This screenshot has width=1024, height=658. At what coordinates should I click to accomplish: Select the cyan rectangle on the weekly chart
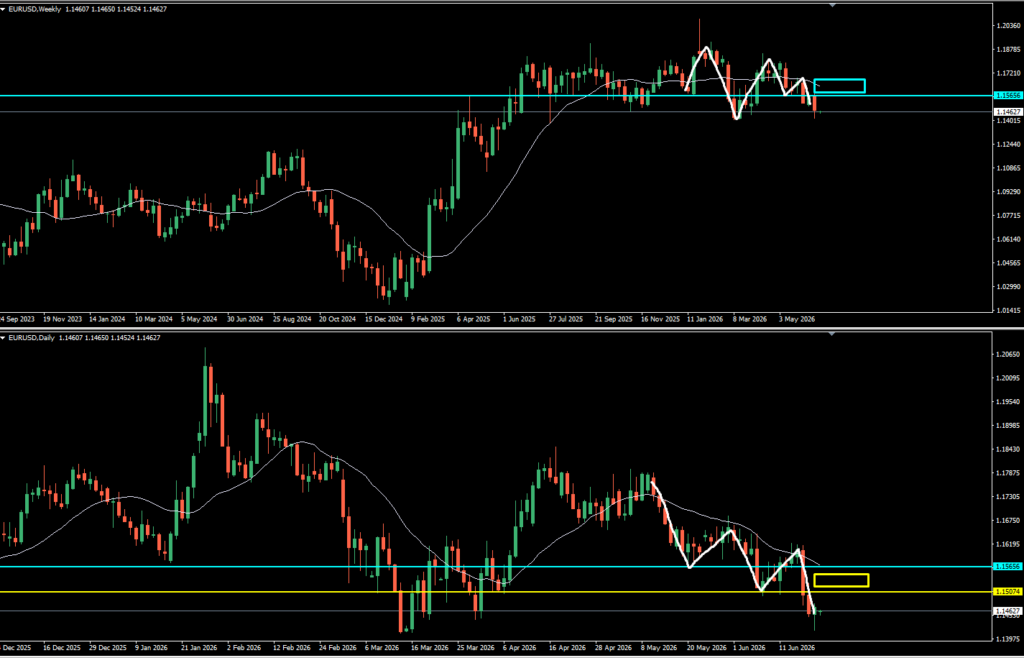tap(839, 86)
